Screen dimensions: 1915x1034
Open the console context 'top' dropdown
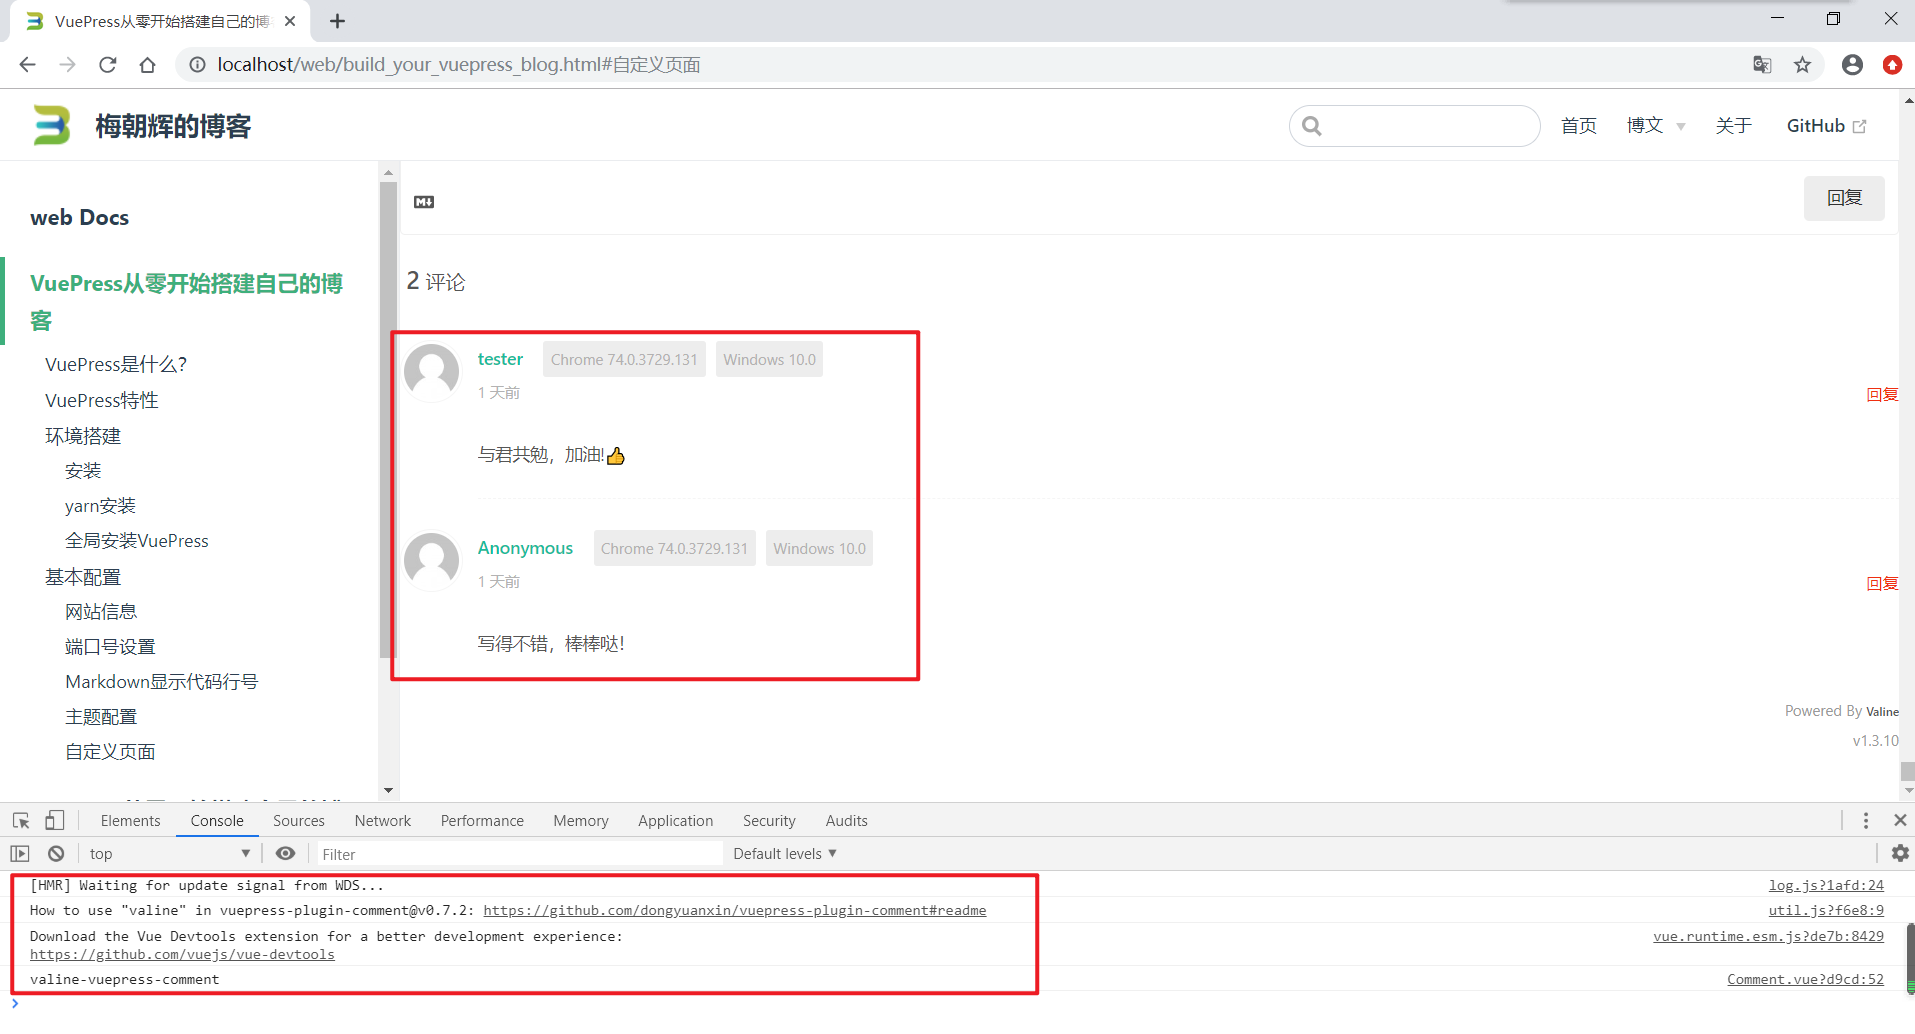168,854
